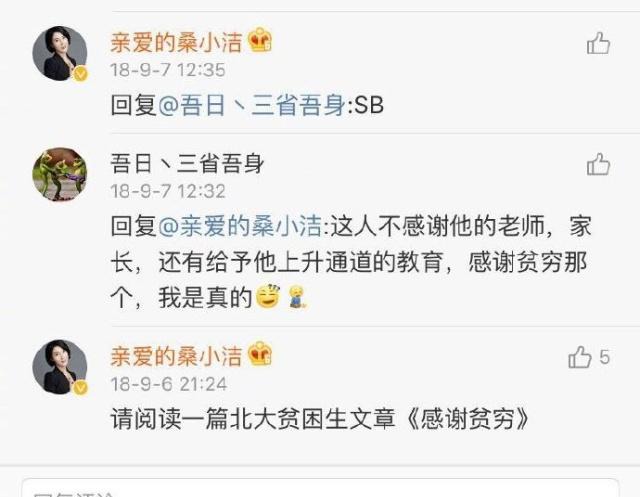Viewport: 640px width, 497px height.
Task: Click verified badge on bottom avatar
Action: click(80, 387)
